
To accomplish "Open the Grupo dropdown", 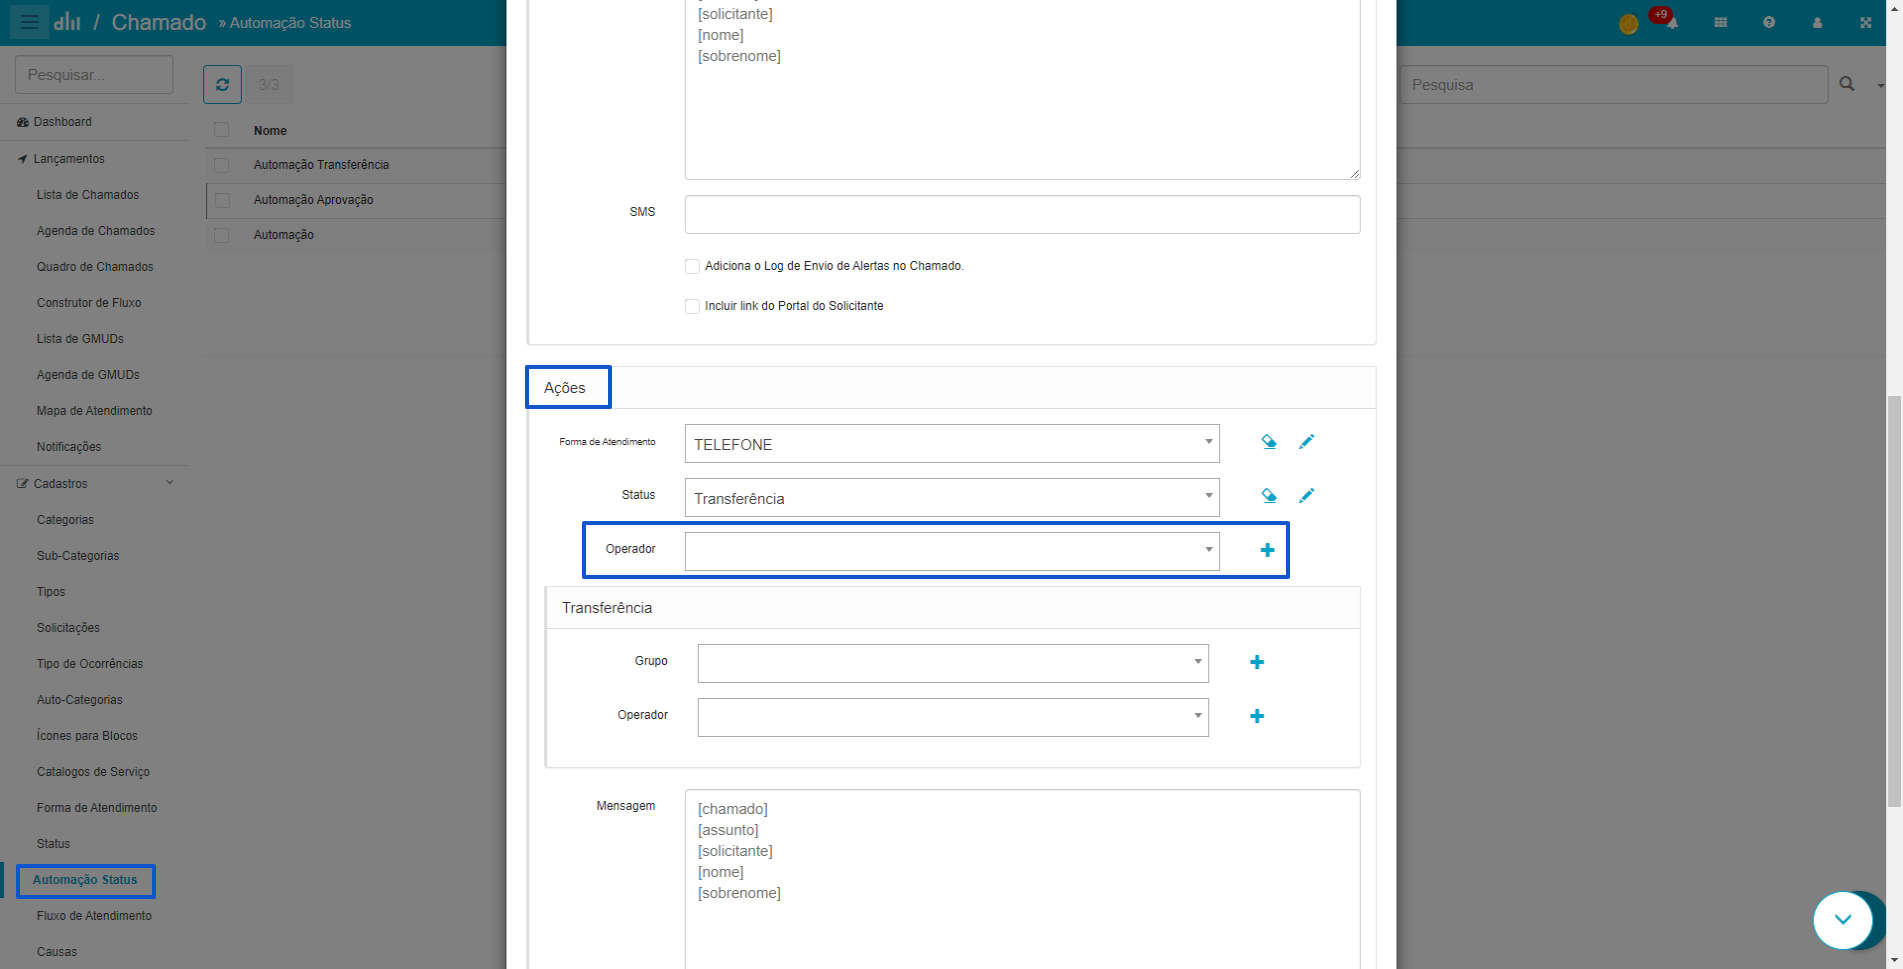I will pos(953,663).
